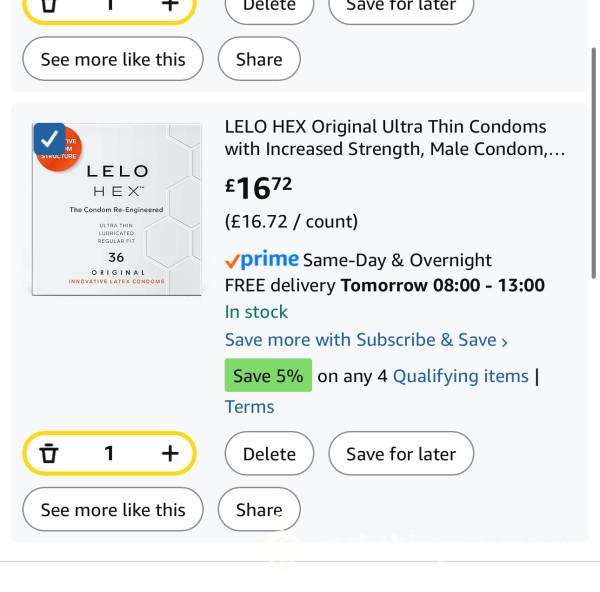The width and height of the screenshot is (600, 592).
Task: Uncheck the LELO HEX item selection checkbox
Action: (49, 139)
